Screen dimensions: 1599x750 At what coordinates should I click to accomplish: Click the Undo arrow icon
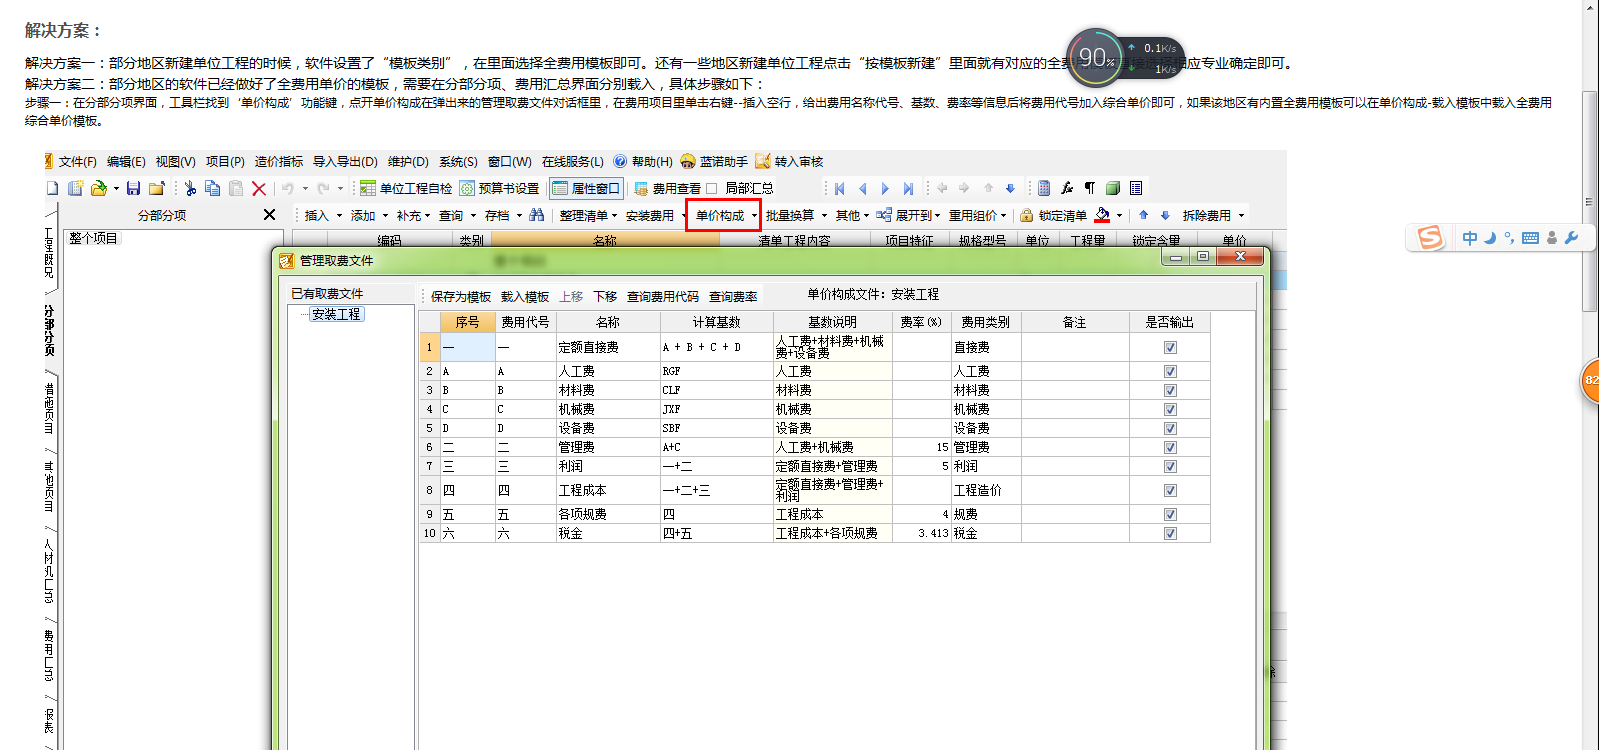(x=288, y=188)
